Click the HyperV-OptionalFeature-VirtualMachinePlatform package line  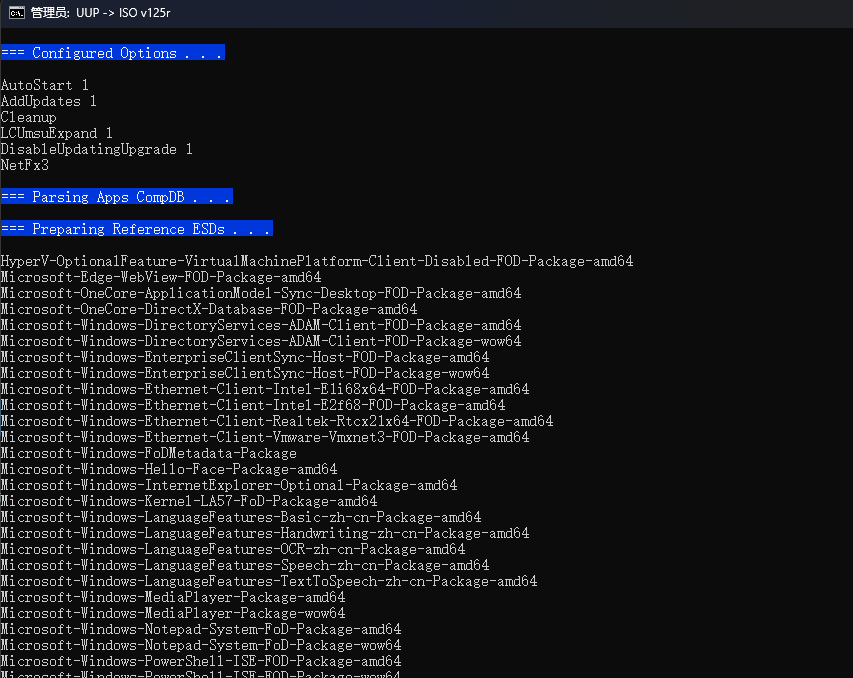tap(317, 261)
